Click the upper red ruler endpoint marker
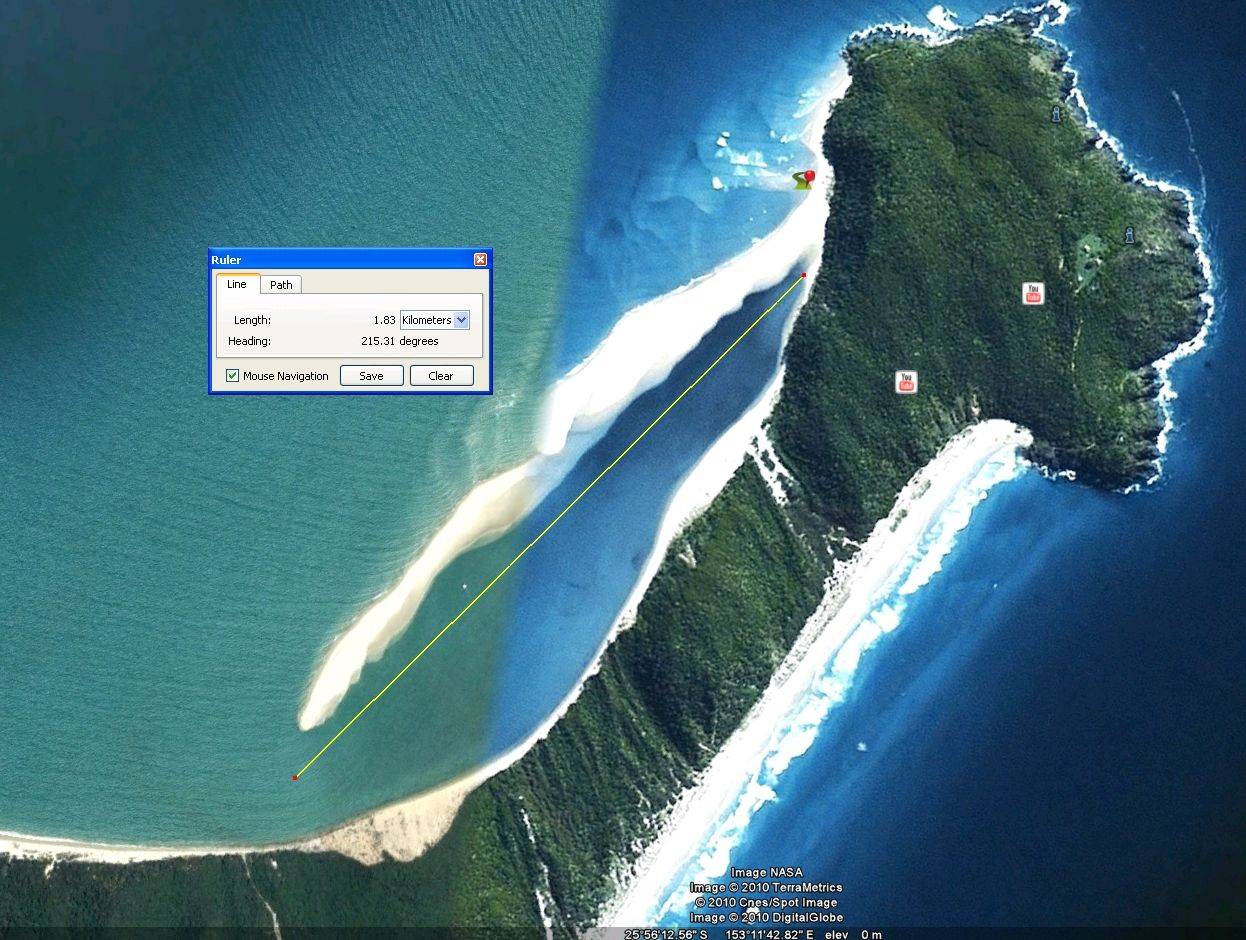Screen dimensions: 1246x940 click(803, 273)
